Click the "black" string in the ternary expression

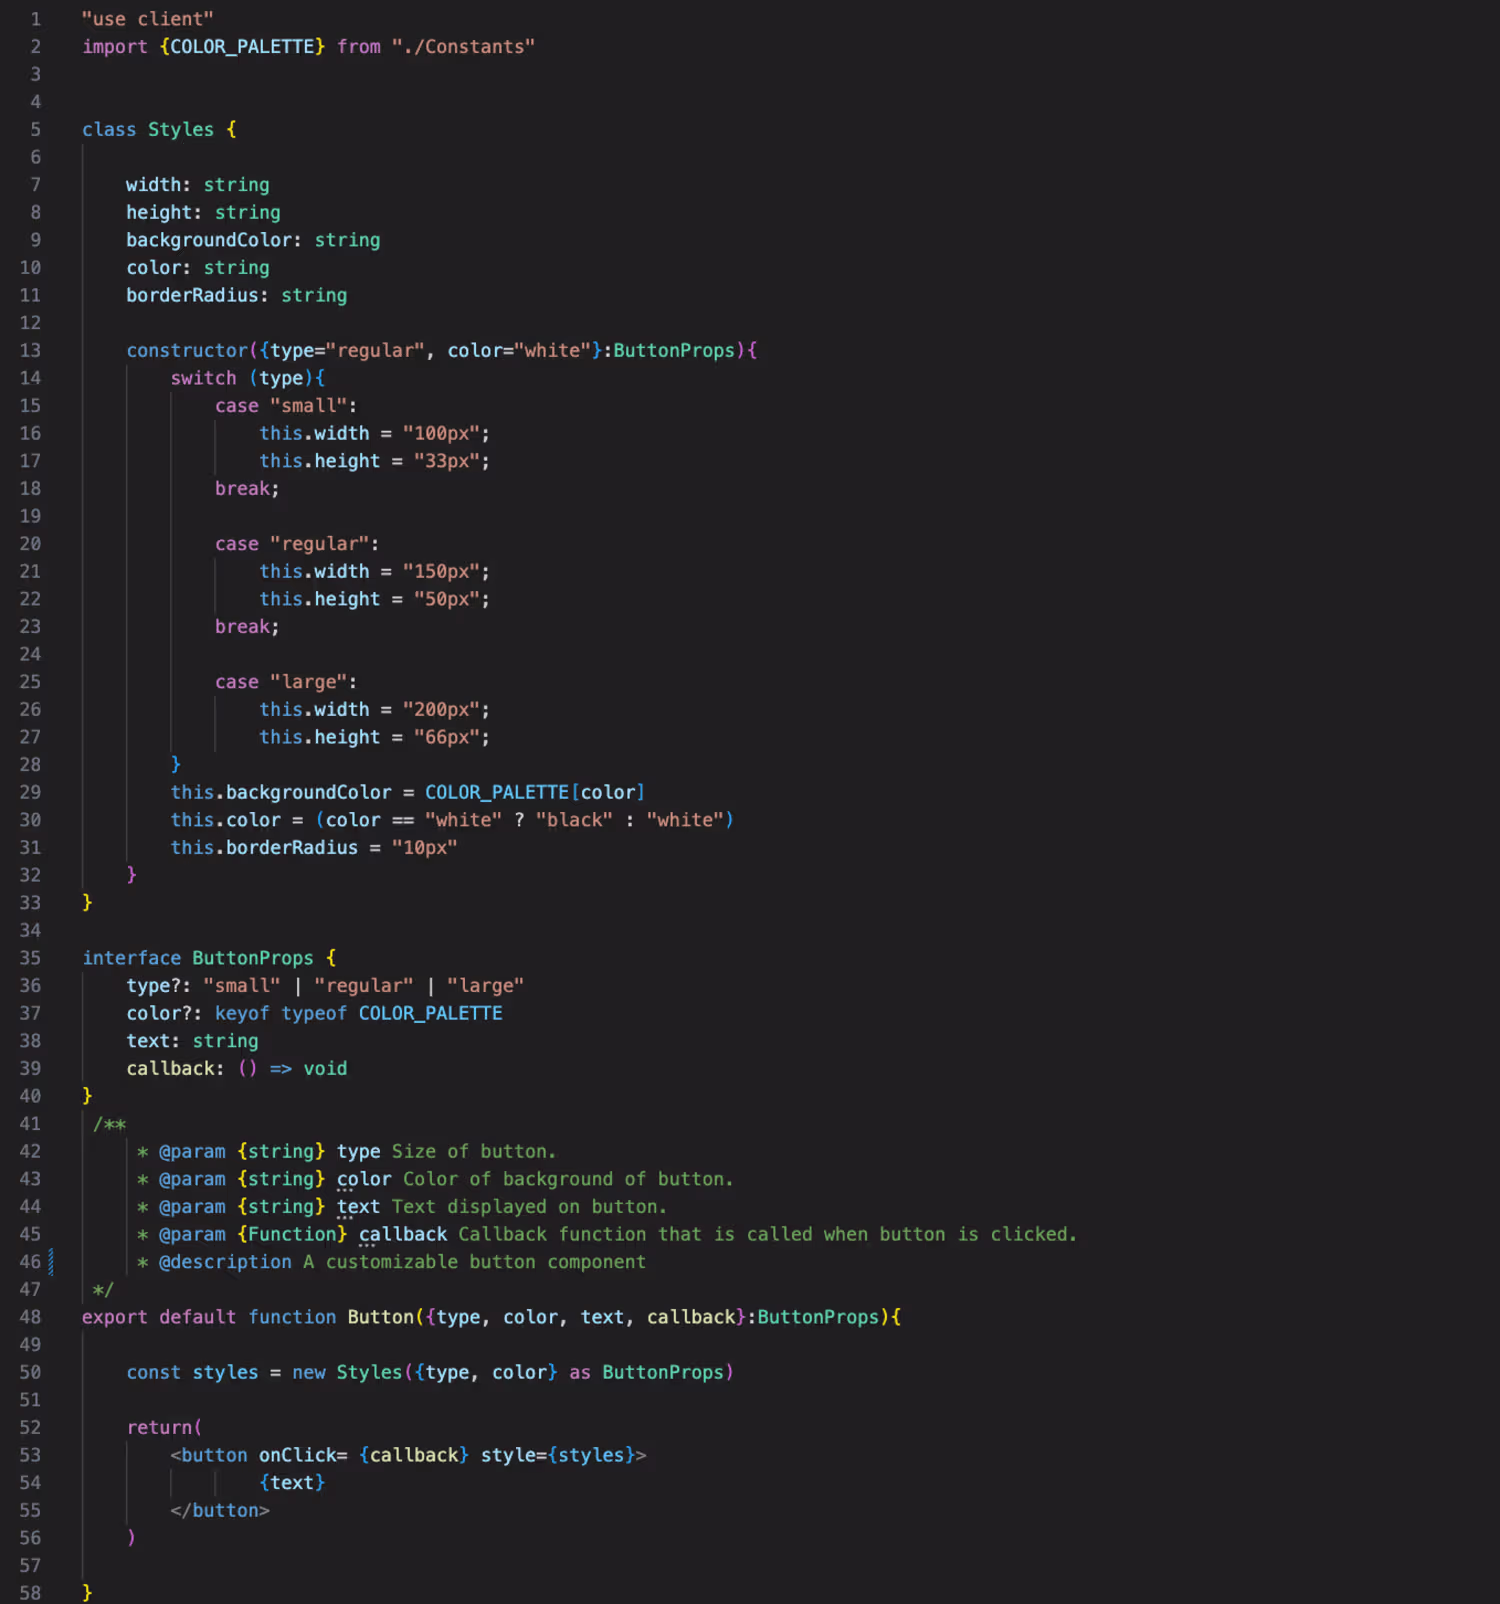(x=574, y=820)
